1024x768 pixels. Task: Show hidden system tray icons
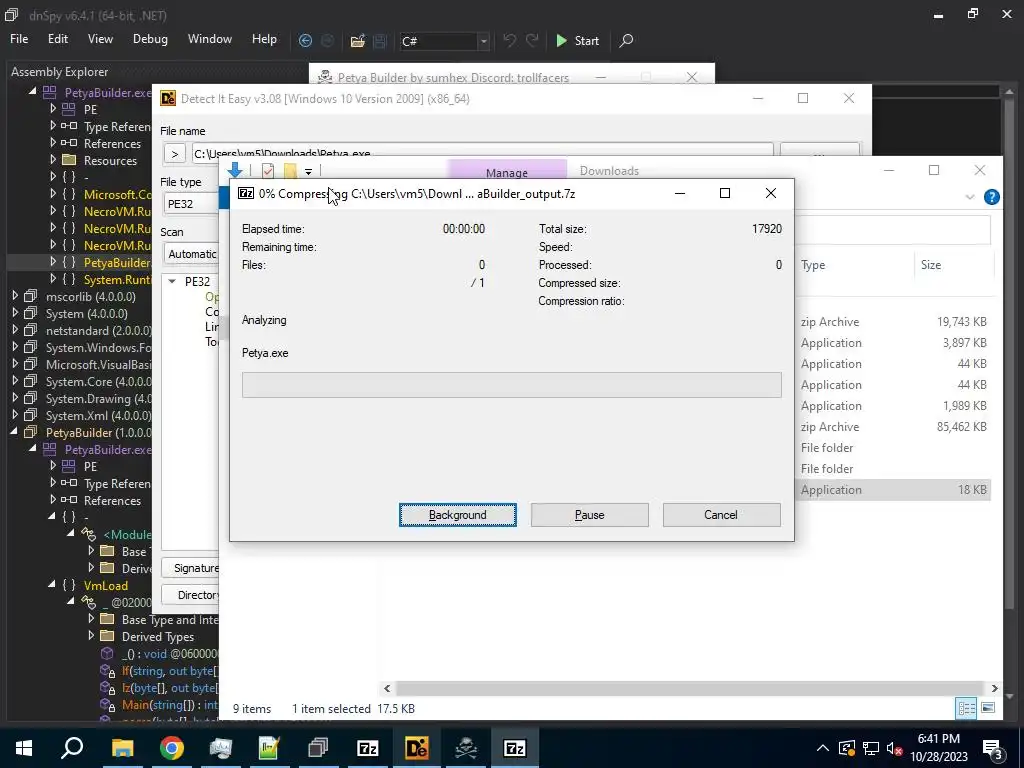(x=823, y=748)
